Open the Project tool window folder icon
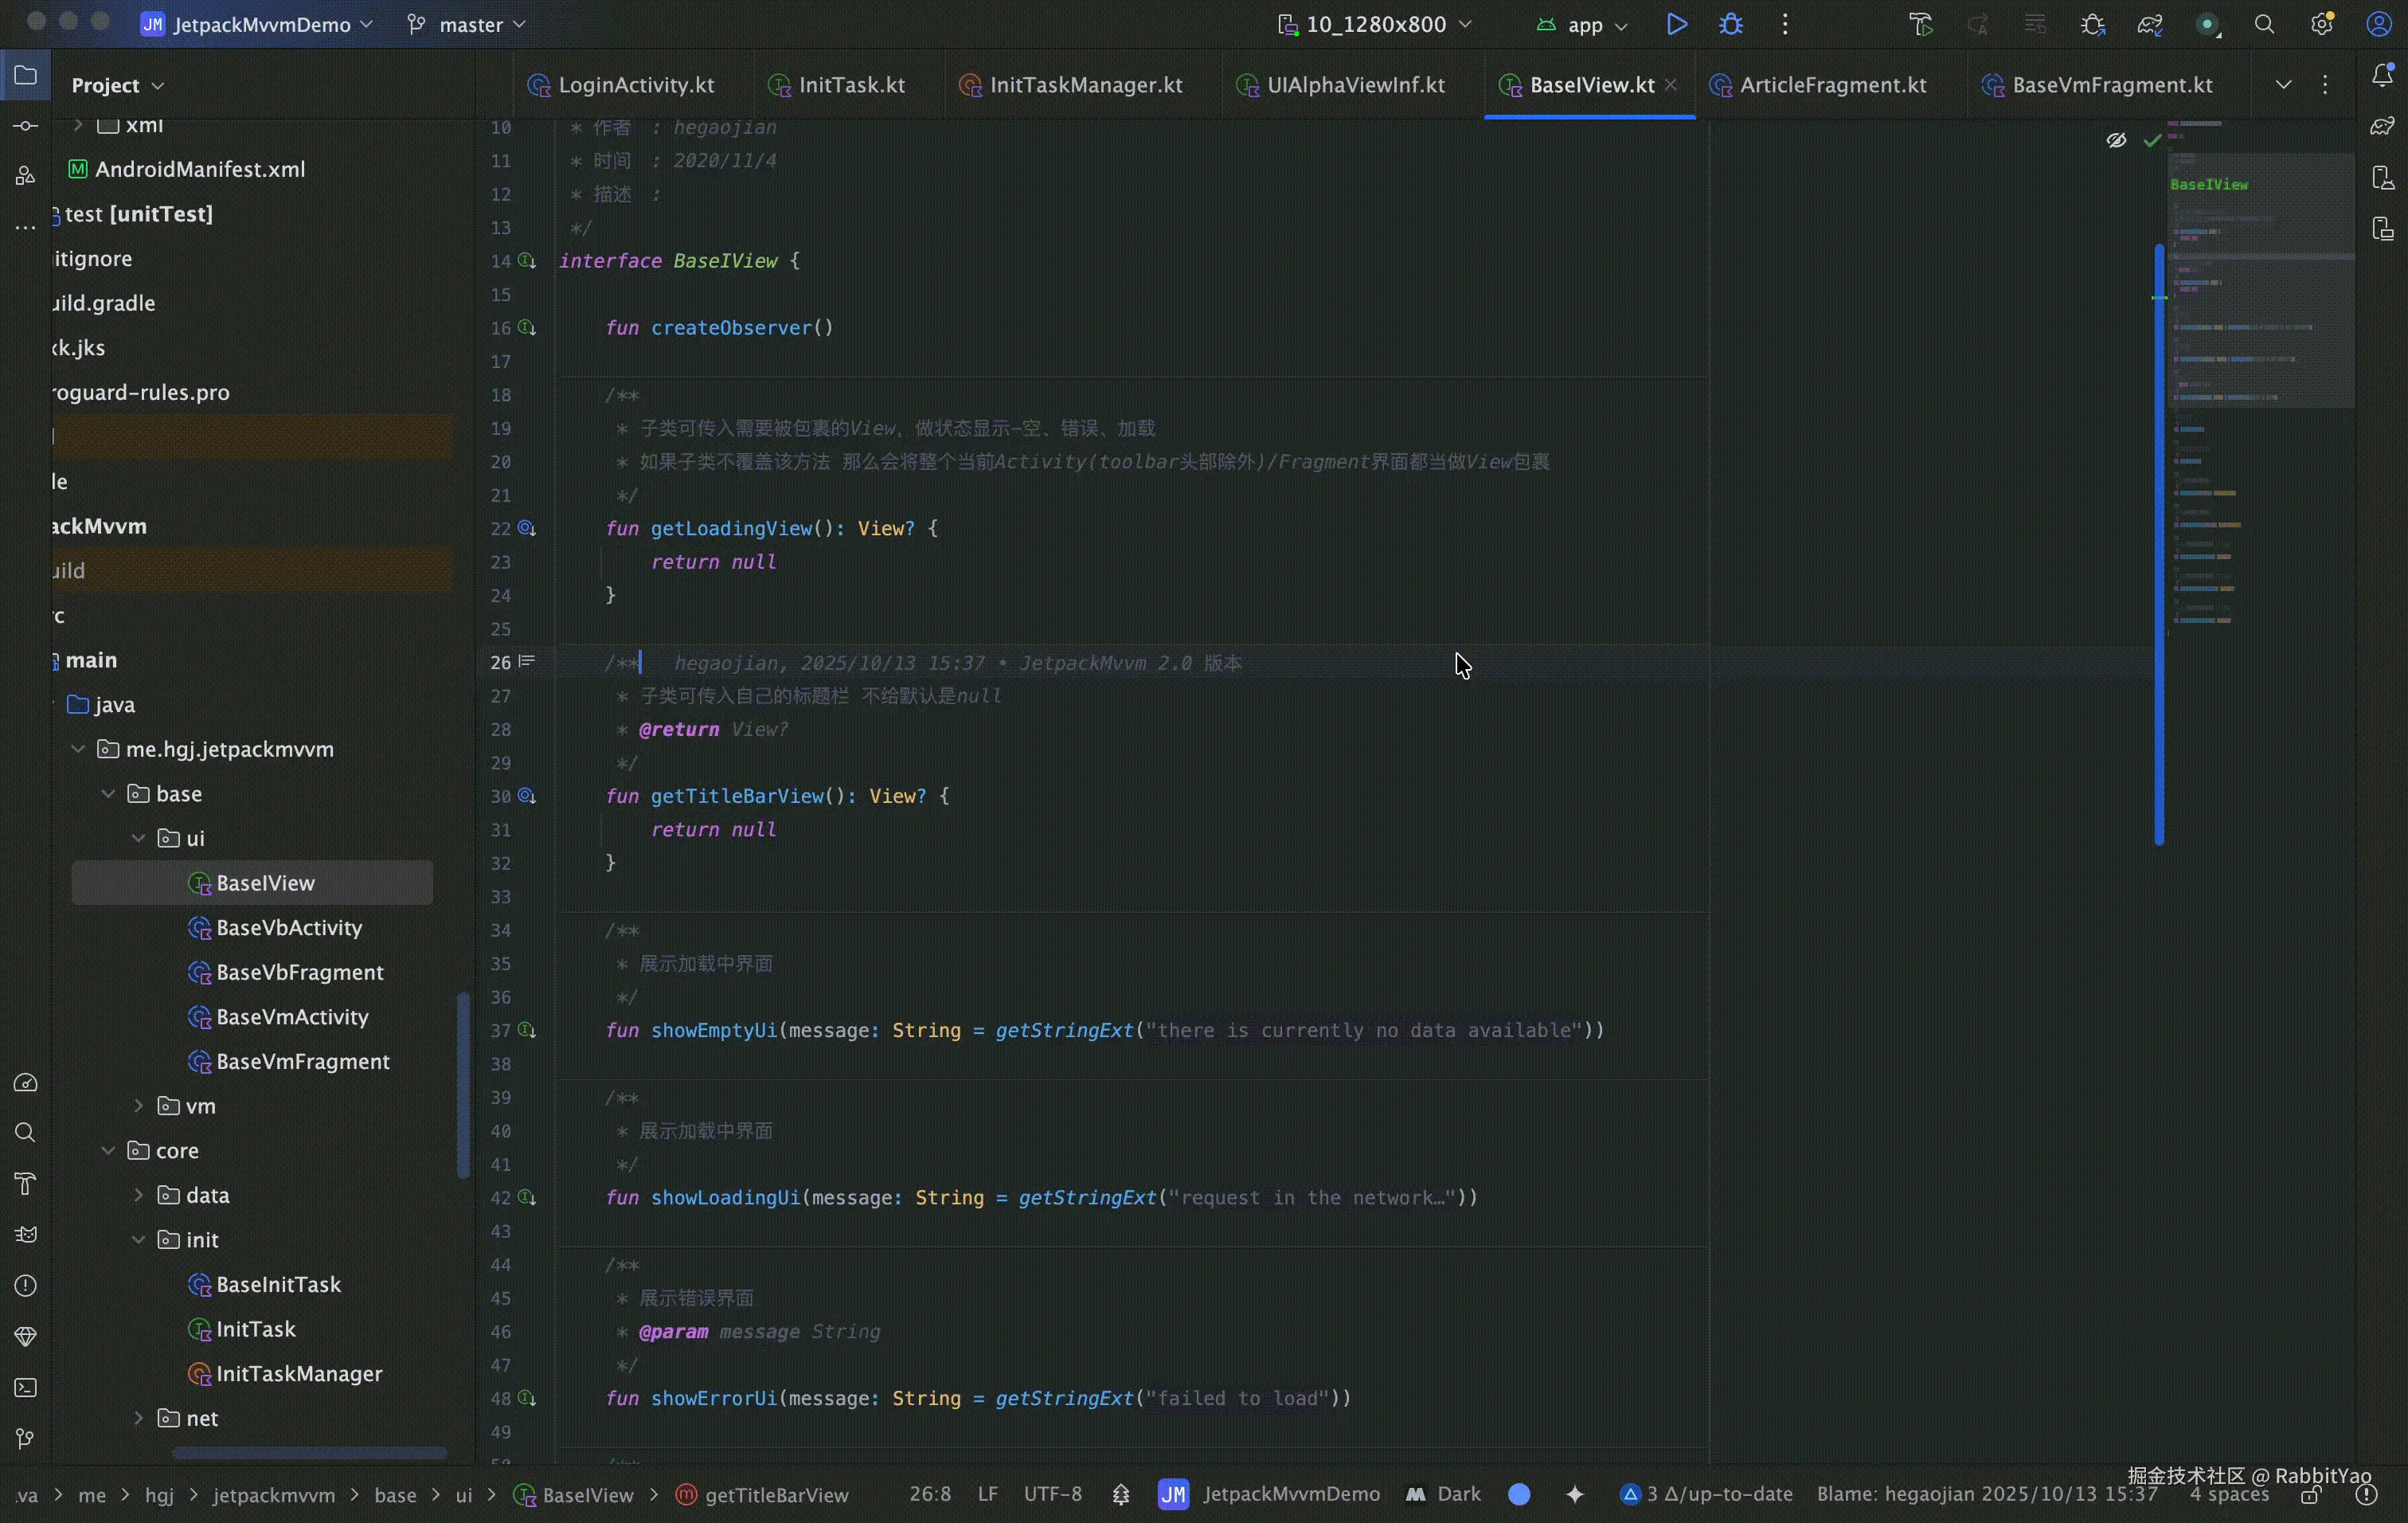The height and width of the screenshot is (1523, 2408). [x=25, y=75]
